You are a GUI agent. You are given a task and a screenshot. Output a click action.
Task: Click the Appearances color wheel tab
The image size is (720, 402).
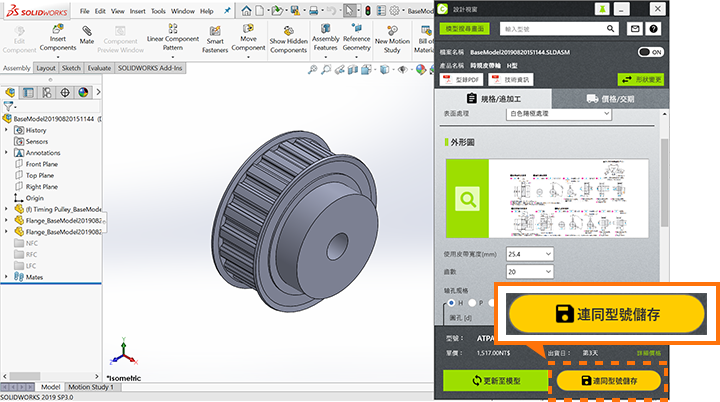[82, 93]
